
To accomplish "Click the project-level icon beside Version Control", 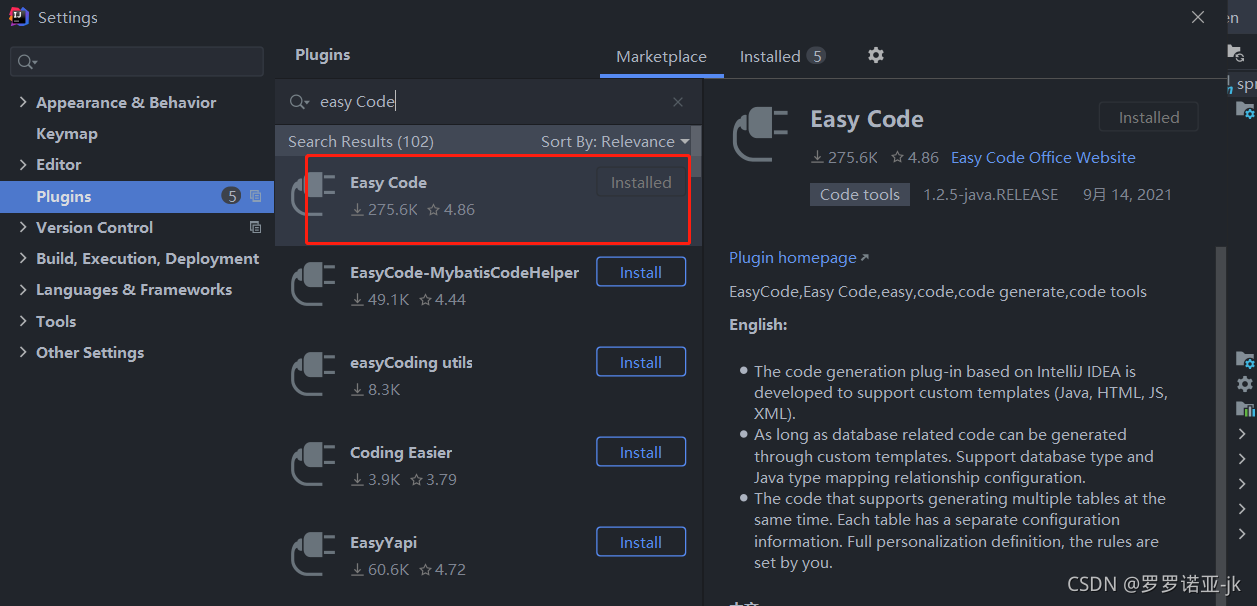I will click(x=255, y=227).
